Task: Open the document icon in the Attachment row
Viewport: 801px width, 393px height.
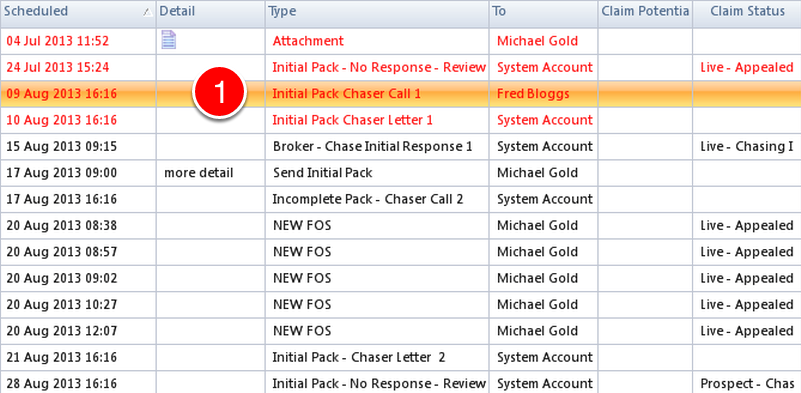Action: coord(169,40)
